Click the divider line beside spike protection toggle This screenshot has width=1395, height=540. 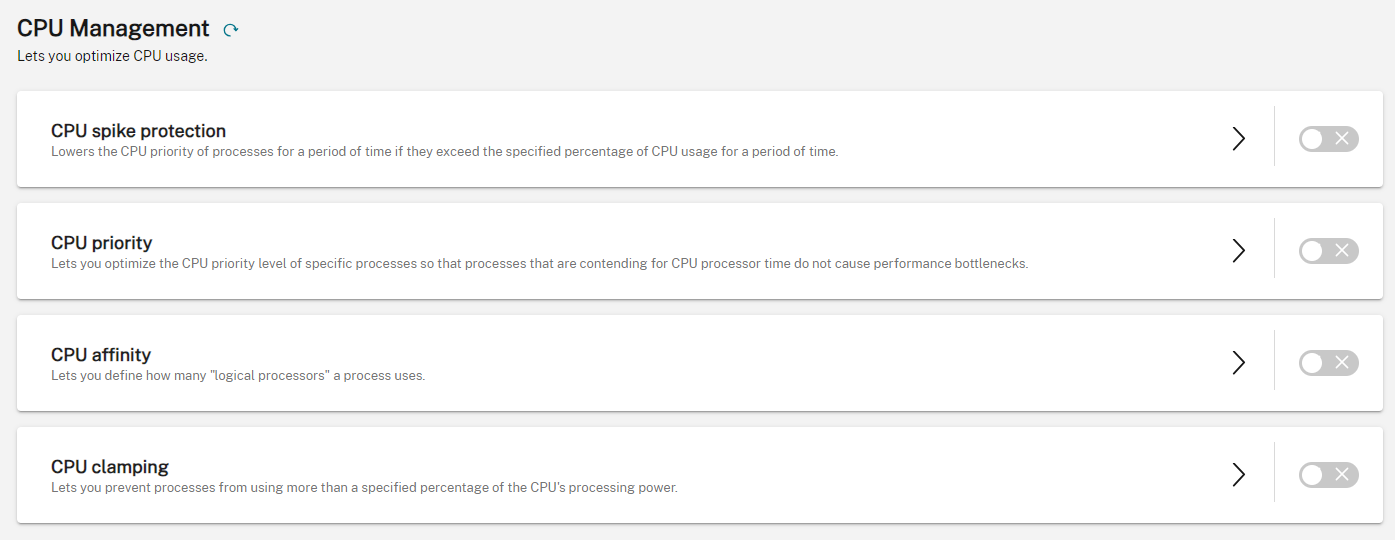click(x=1274, y=136)
